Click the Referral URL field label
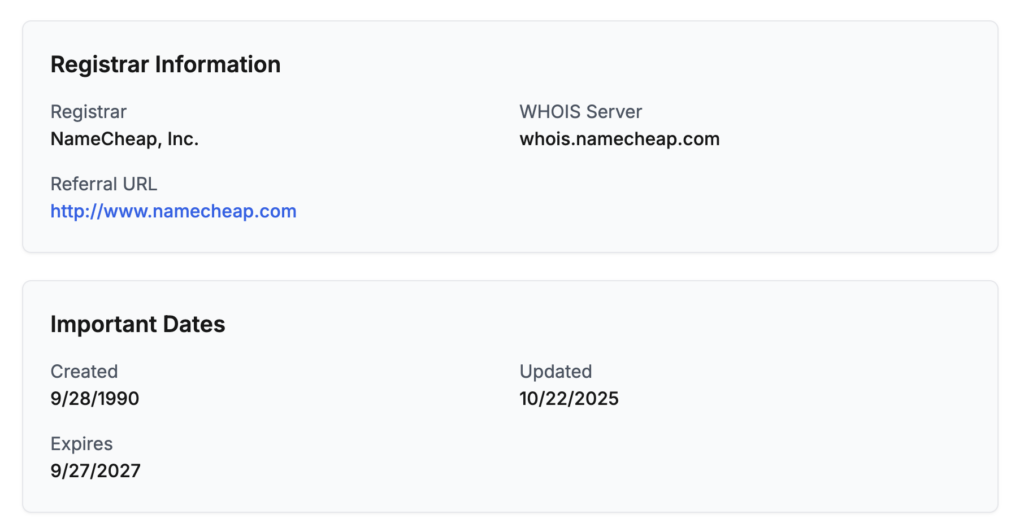This screenshot has height=532, width=1024. (103, 184)
